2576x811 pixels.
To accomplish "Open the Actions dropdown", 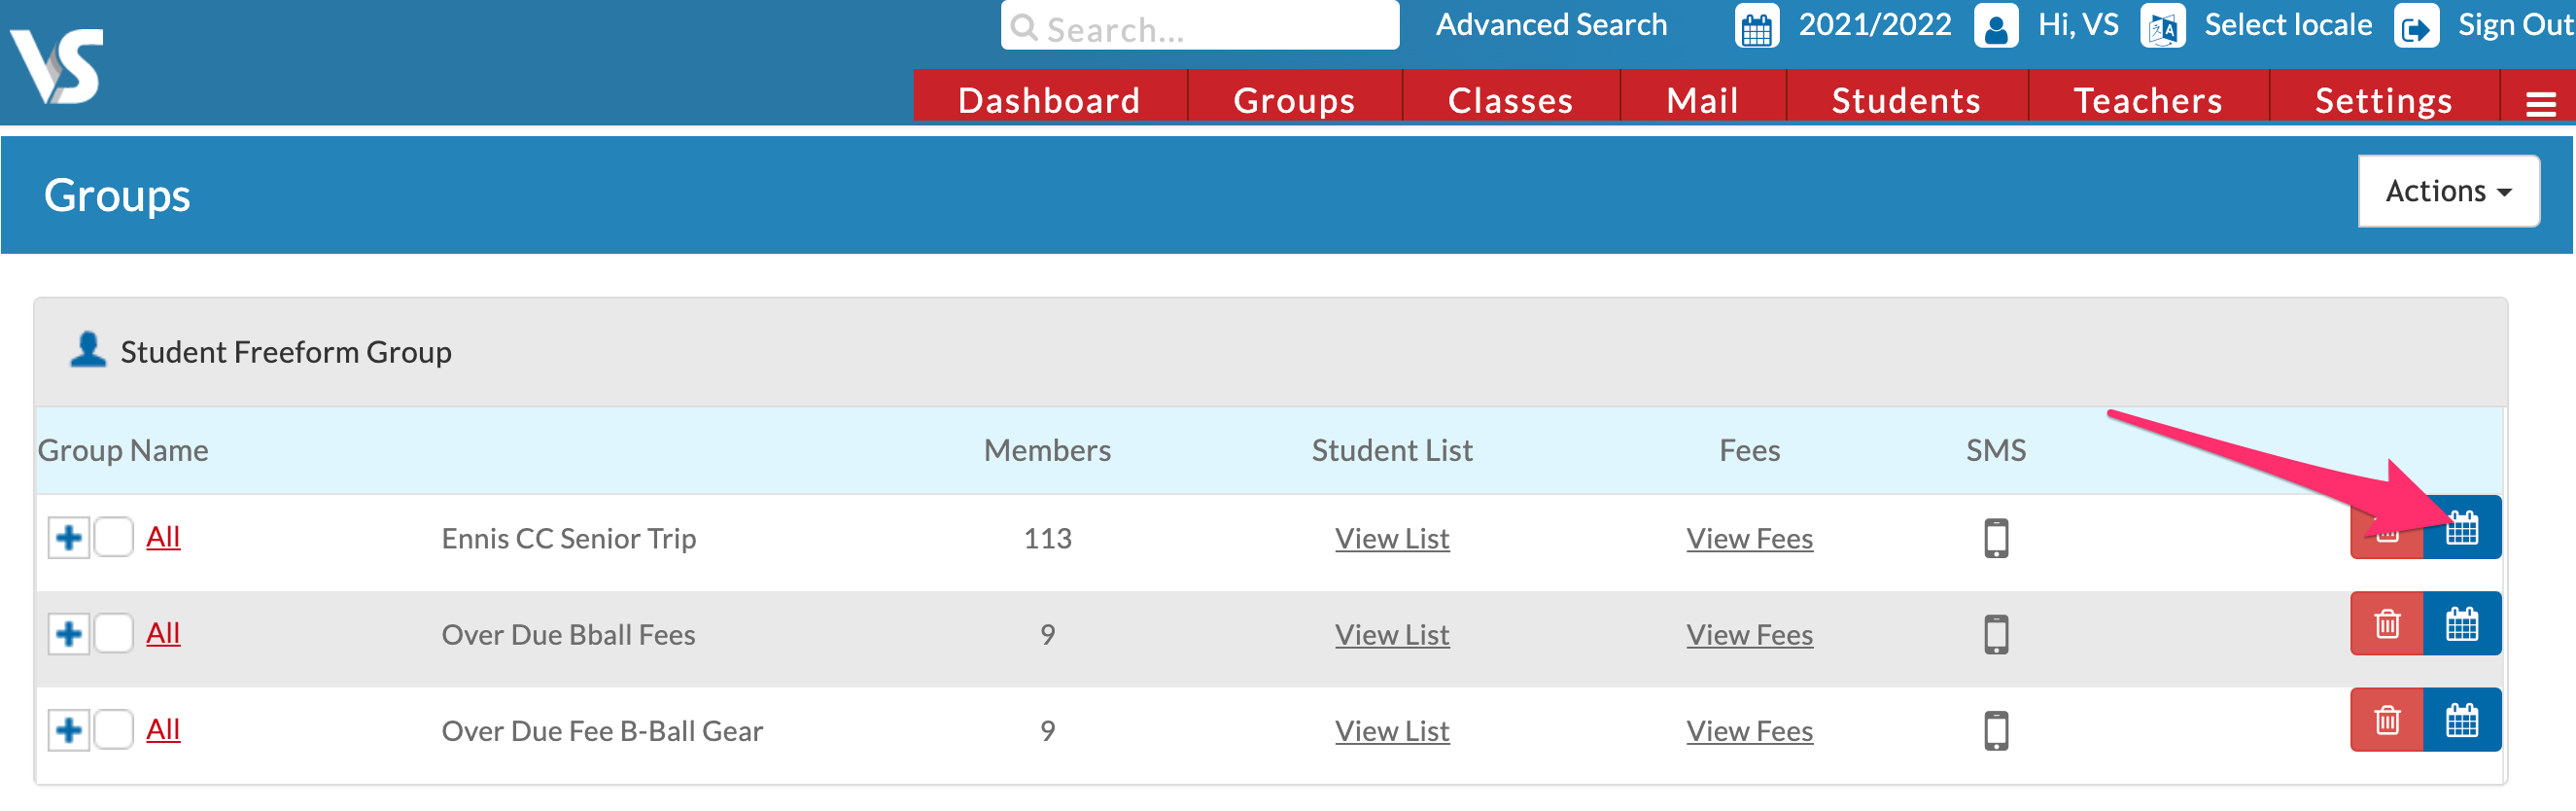I will 2448,191.
